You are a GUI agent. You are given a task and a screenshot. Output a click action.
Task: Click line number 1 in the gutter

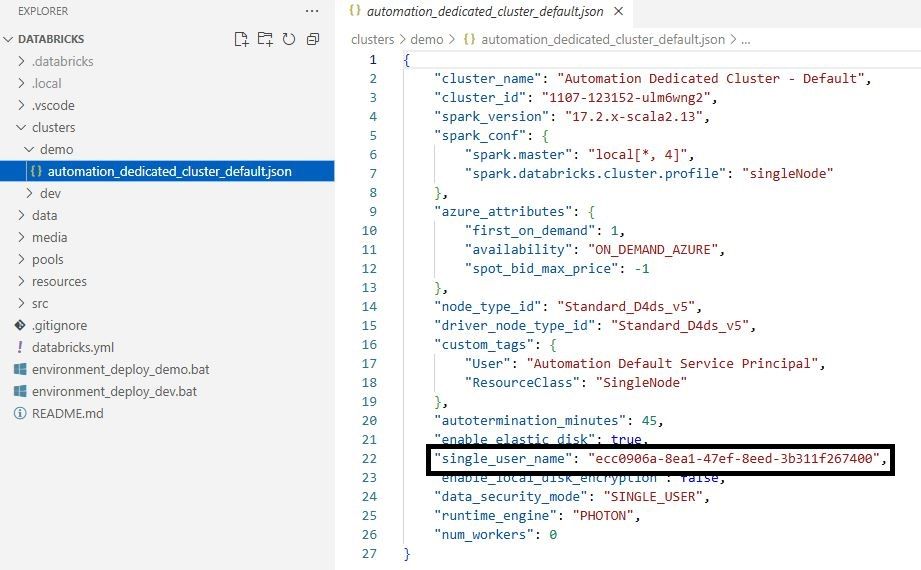tap(373, 59)
